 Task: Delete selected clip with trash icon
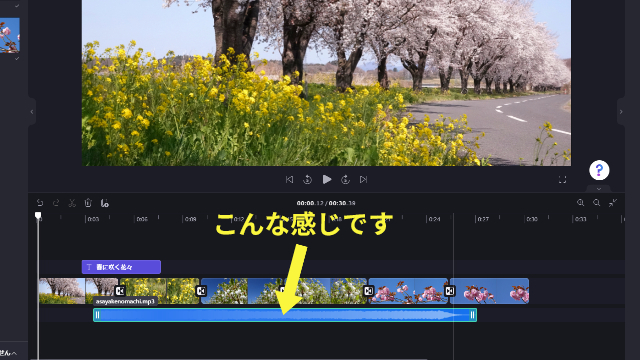(x=88, y=203)
